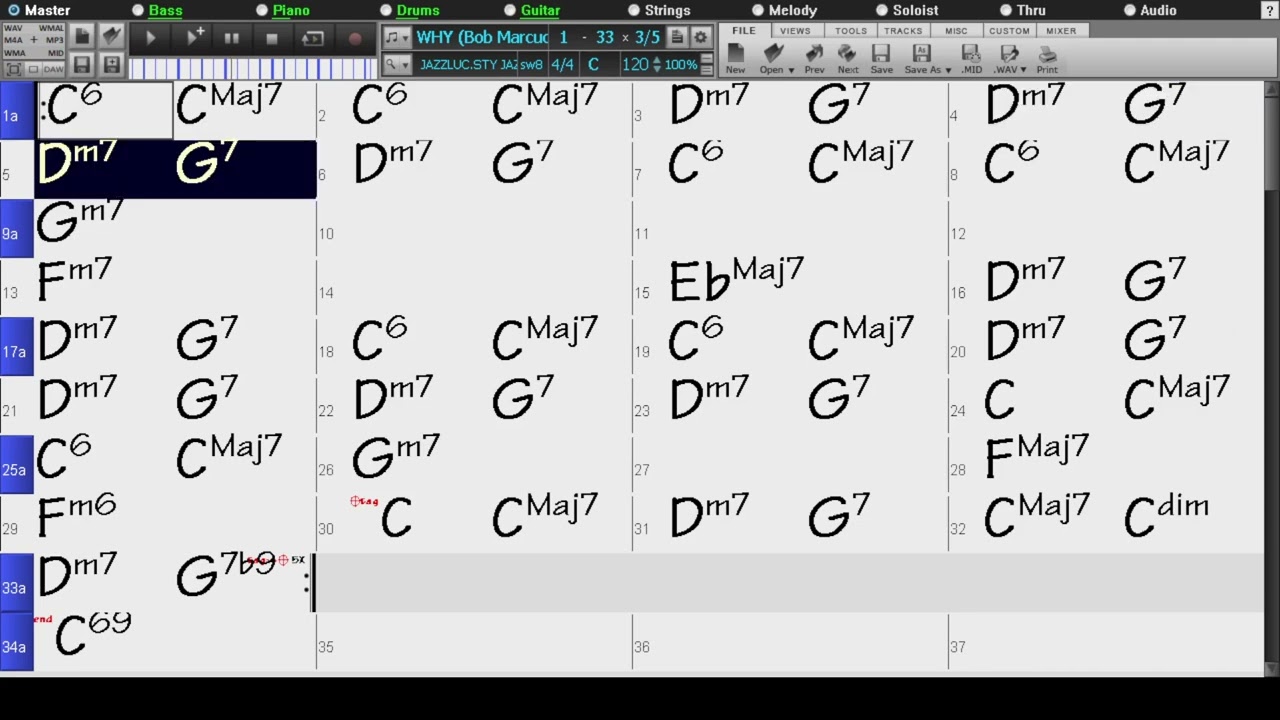This screenshot has height=720, width=1280.
Task: Click on the mini piano keyboard strip
Action: 254,67
